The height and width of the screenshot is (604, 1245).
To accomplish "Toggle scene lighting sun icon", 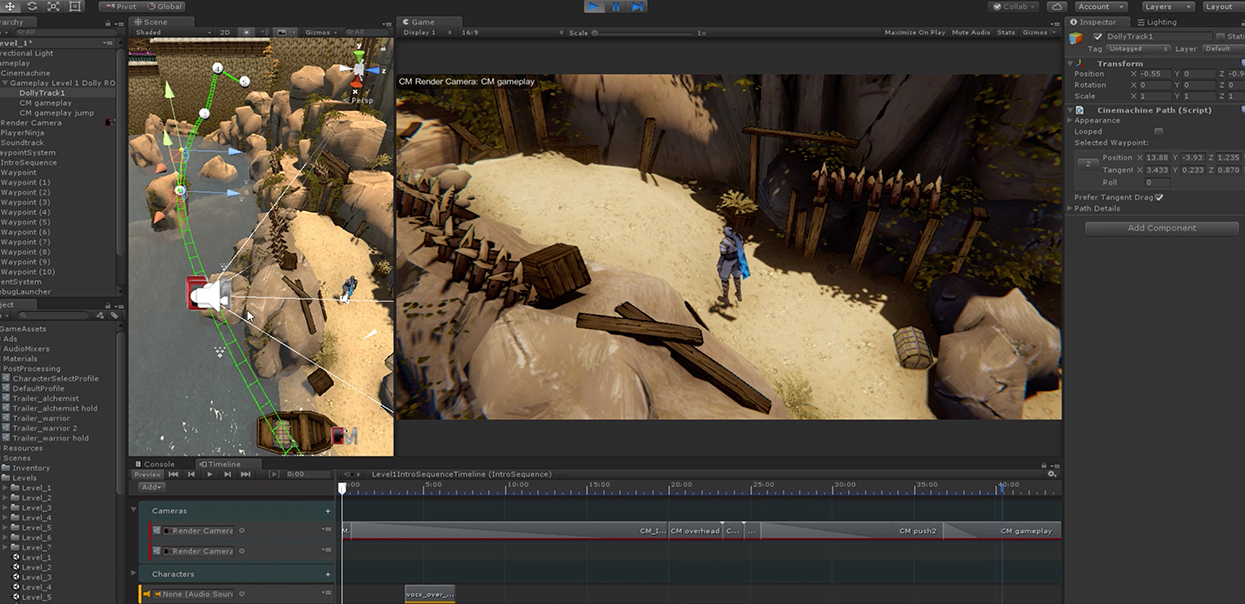I will pyautogui.click(x=248, y=32).
